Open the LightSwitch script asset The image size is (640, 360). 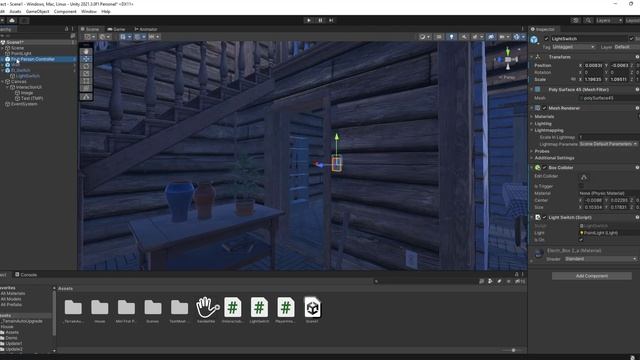pyautogui.click(x=259, y=310)
